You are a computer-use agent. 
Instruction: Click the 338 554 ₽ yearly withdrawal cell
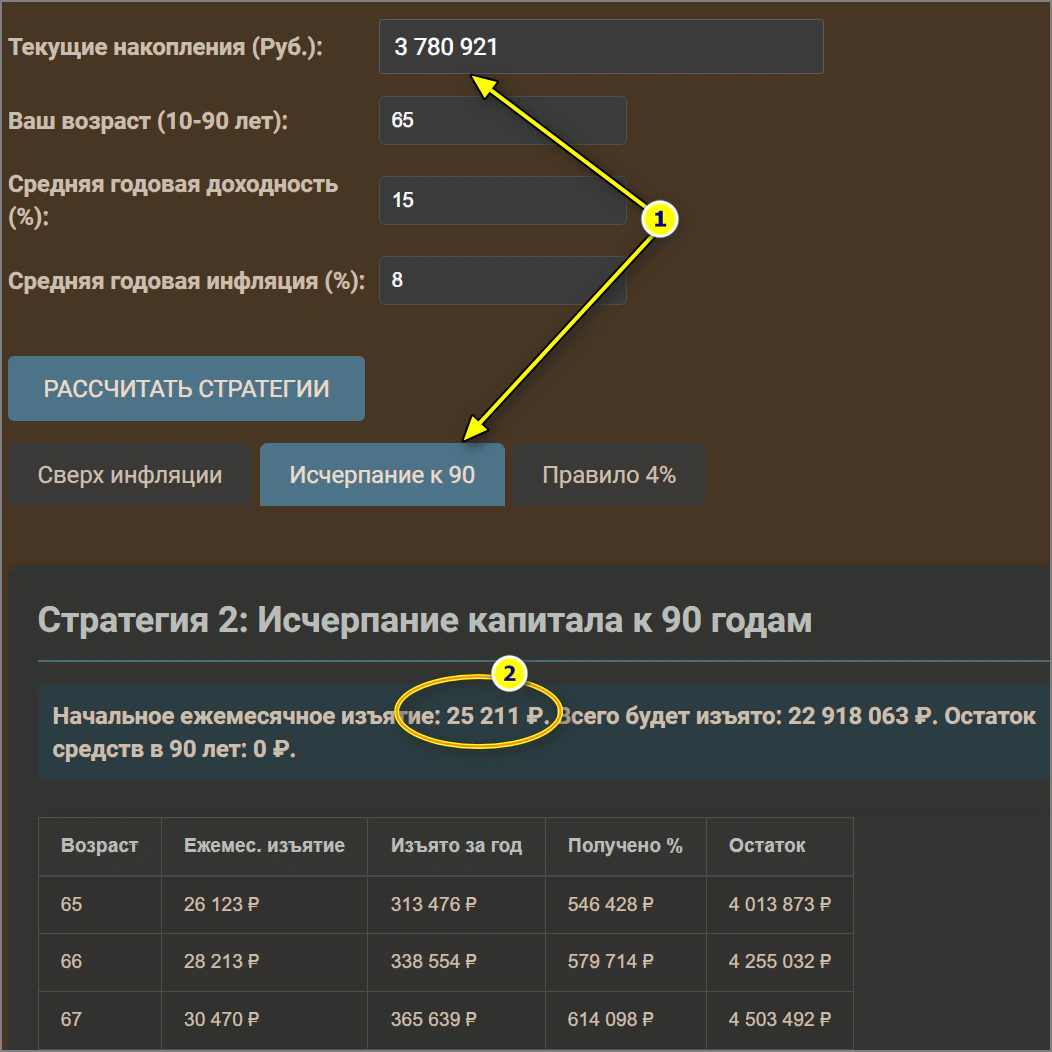point(456,961)
